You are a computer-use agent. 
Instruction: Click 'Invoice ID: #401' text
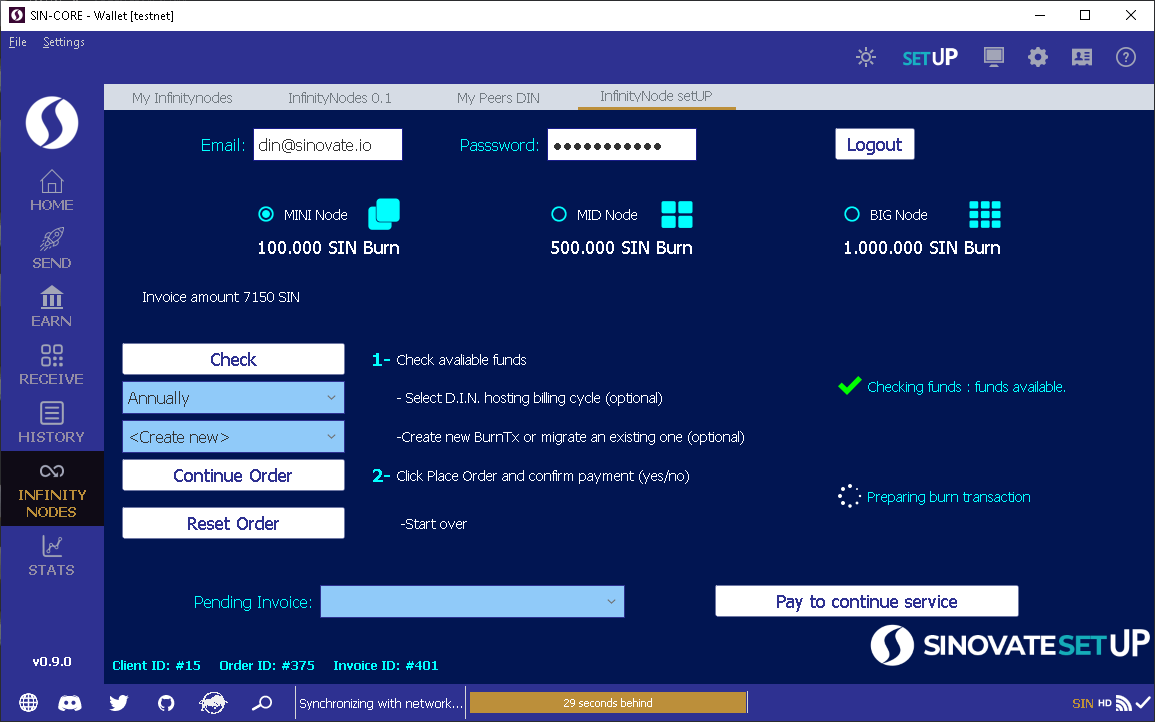(386, 665)
